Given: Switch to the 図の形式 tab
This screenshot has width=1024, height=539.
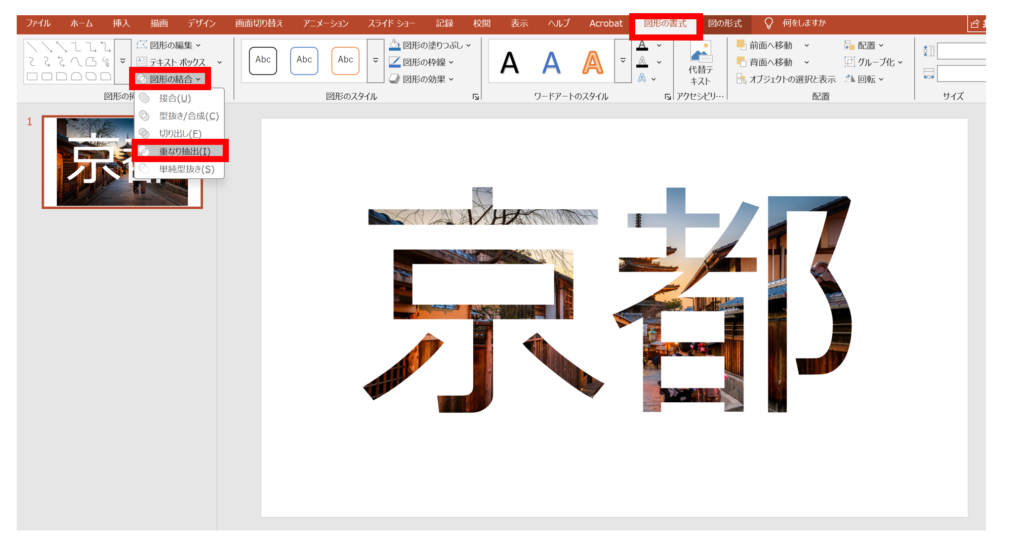Looking at the screenshot, I should click(x=724, y=23).
